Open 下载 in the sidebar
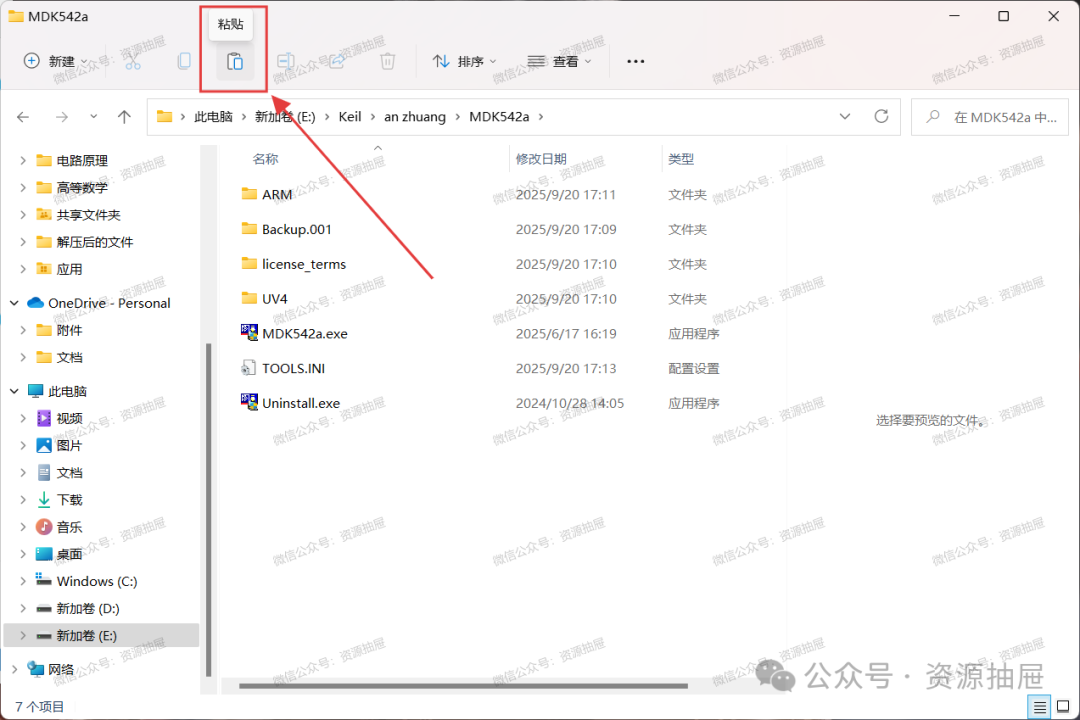Image resolution: width=1080 pixels, height=720 pixels. (x=69, y=500)
